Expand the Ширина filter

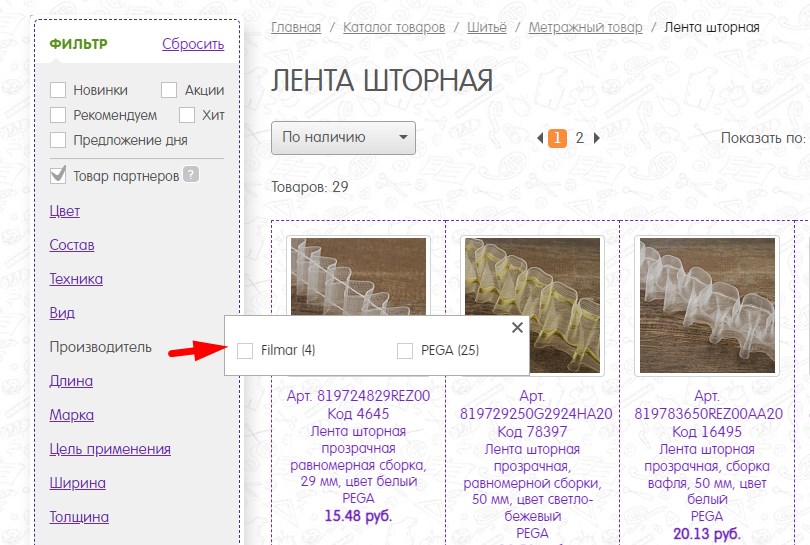[x=77, y=483]
